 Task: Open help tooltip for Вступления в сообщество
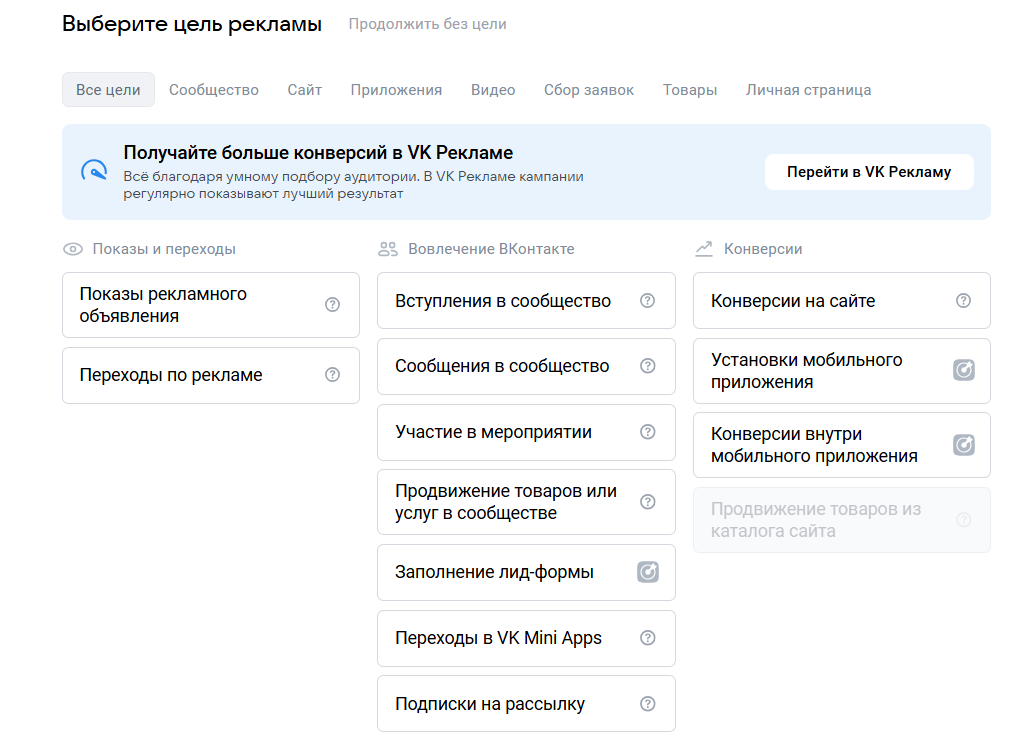click(x=648, y=299)
